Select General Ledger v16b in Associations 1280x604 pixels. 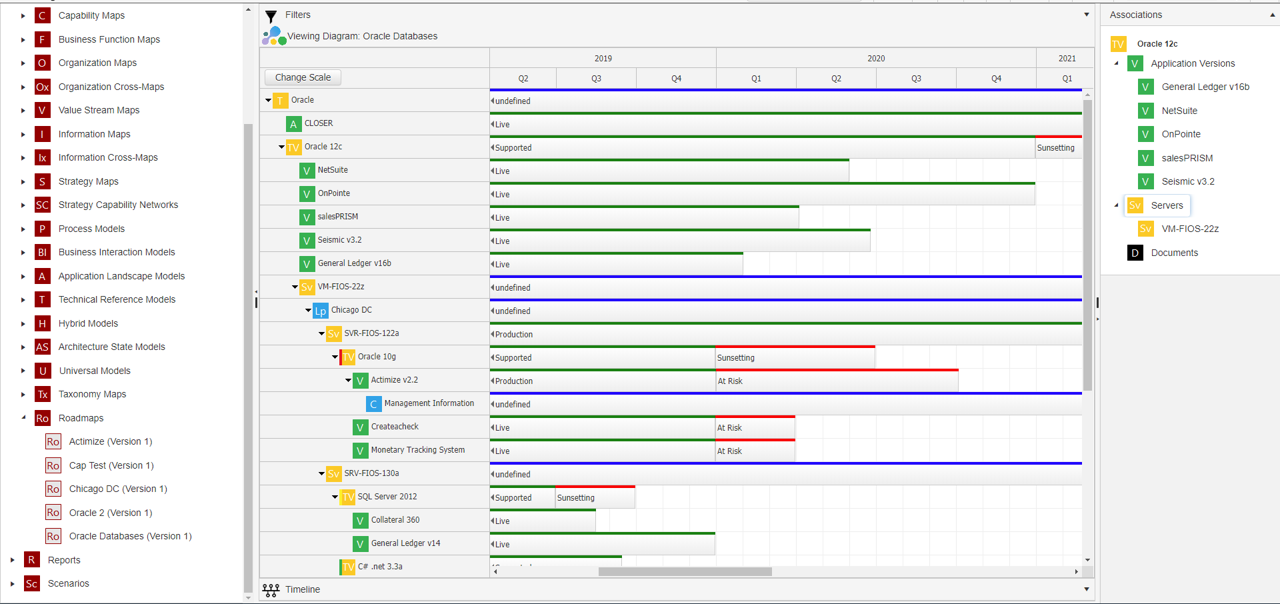click(1205, 87)
